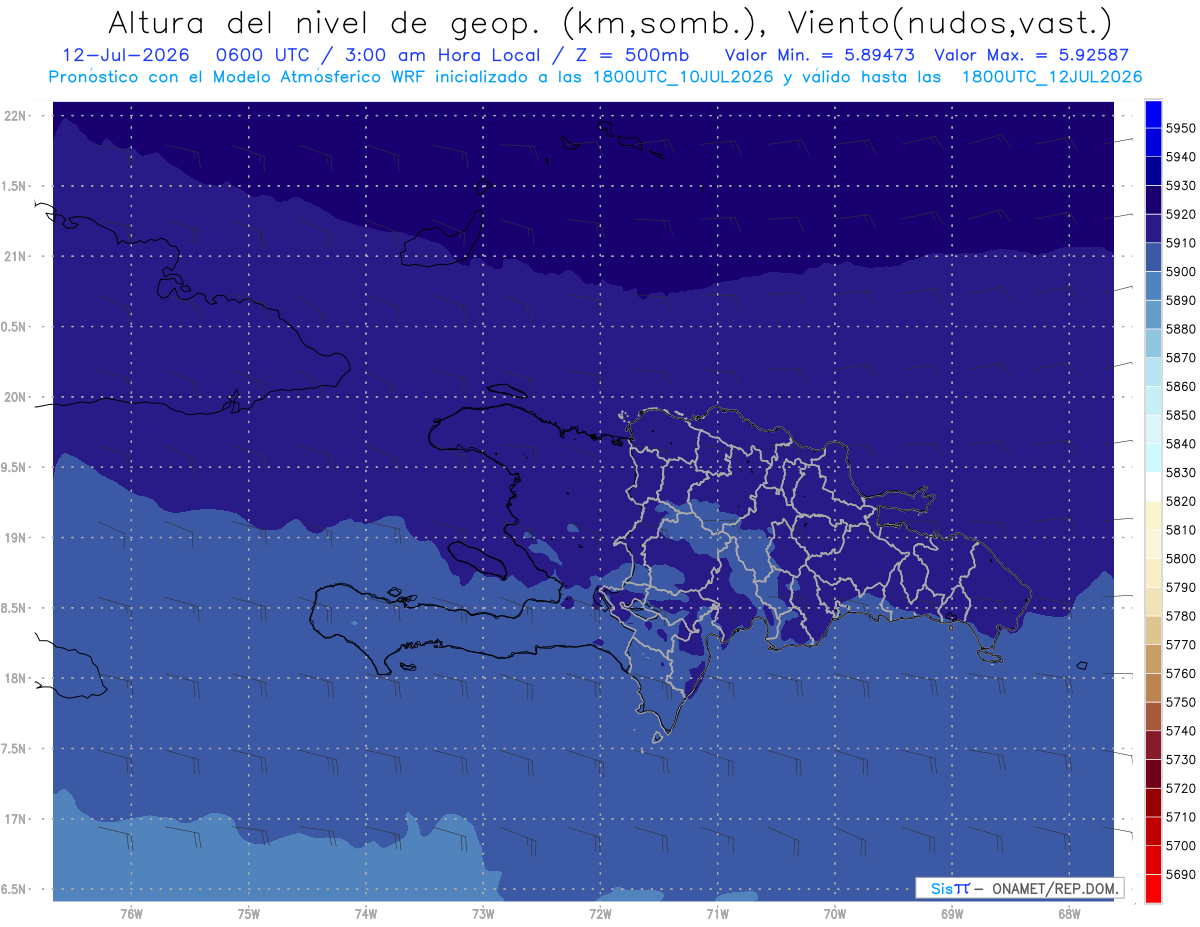
Task: Click the 'SisTT - ONAMET/REP.DOM.' credit label
Action: pyautogui.click(x=1019, y=888)
